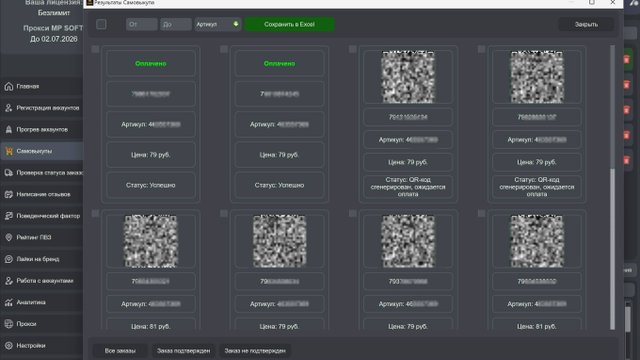Click the Аналитика chart icon
This screenshot has width=640, height=360.
[x=9, y=302]
